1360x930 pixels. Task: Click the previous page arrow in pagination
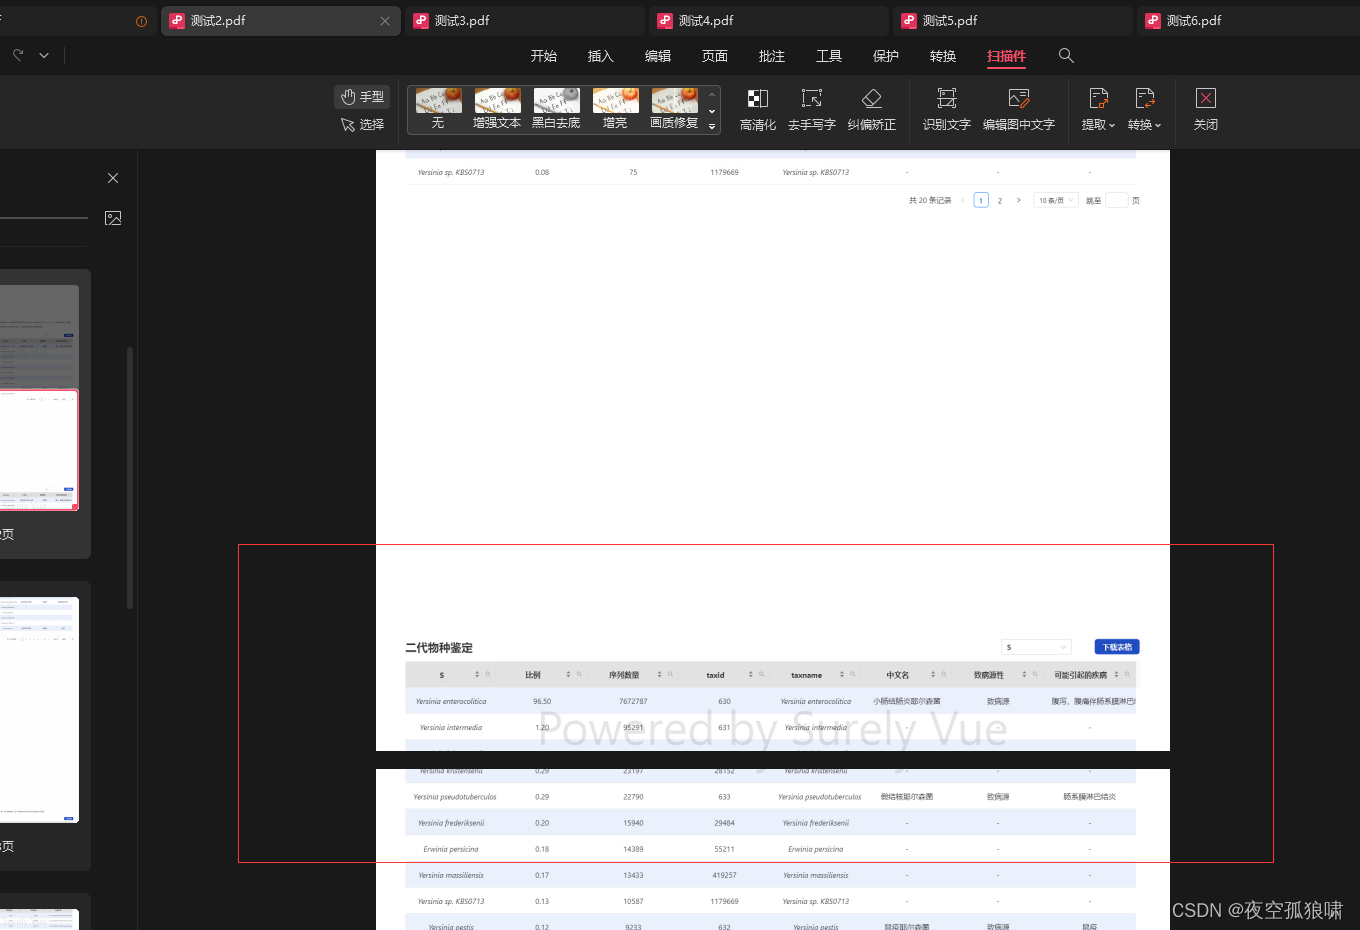(962, 200)
